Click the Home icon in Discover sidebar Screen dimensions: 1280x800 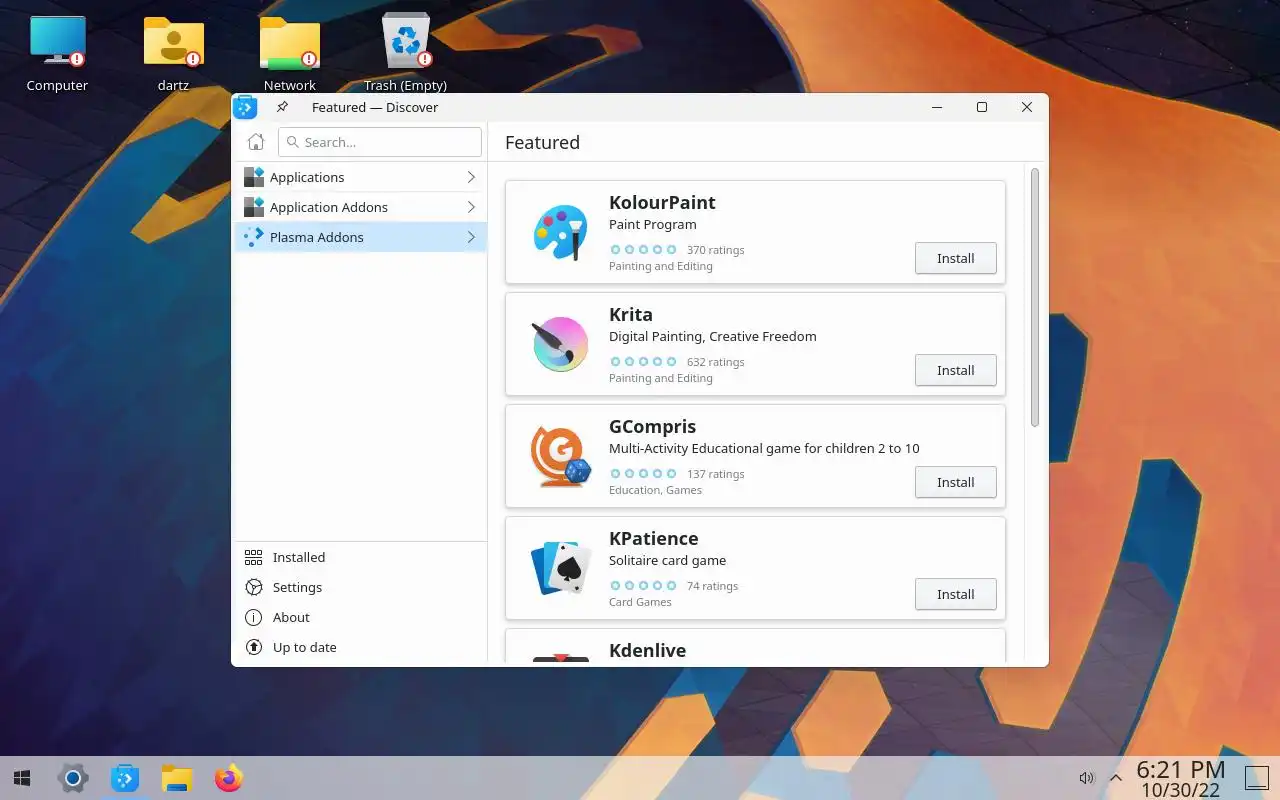pos(256,142)
